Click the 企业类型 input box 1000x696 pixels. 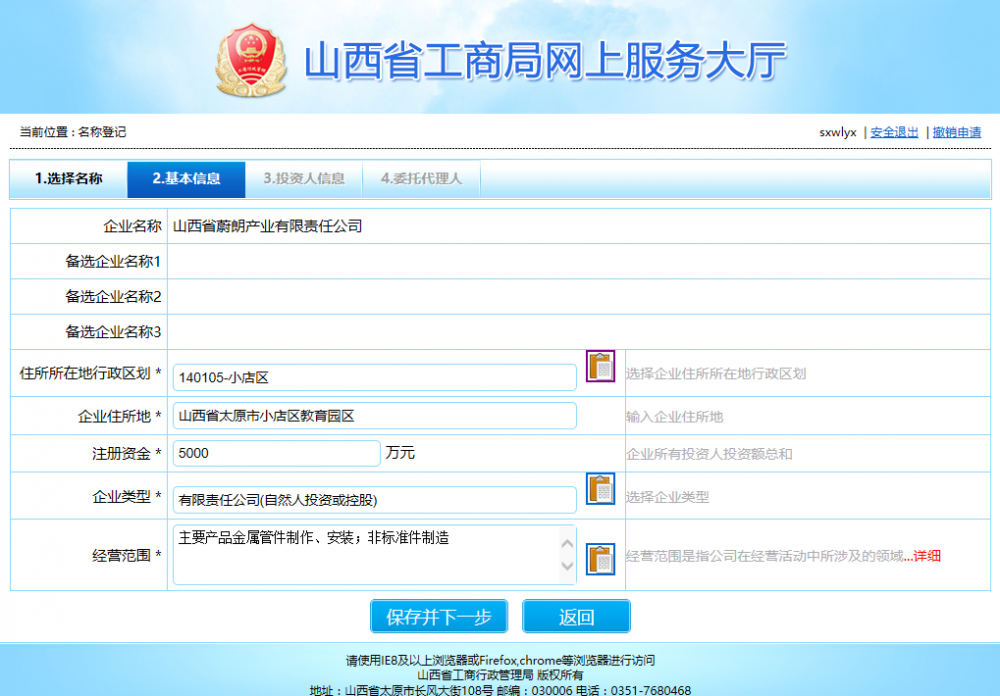pos(375,499)
